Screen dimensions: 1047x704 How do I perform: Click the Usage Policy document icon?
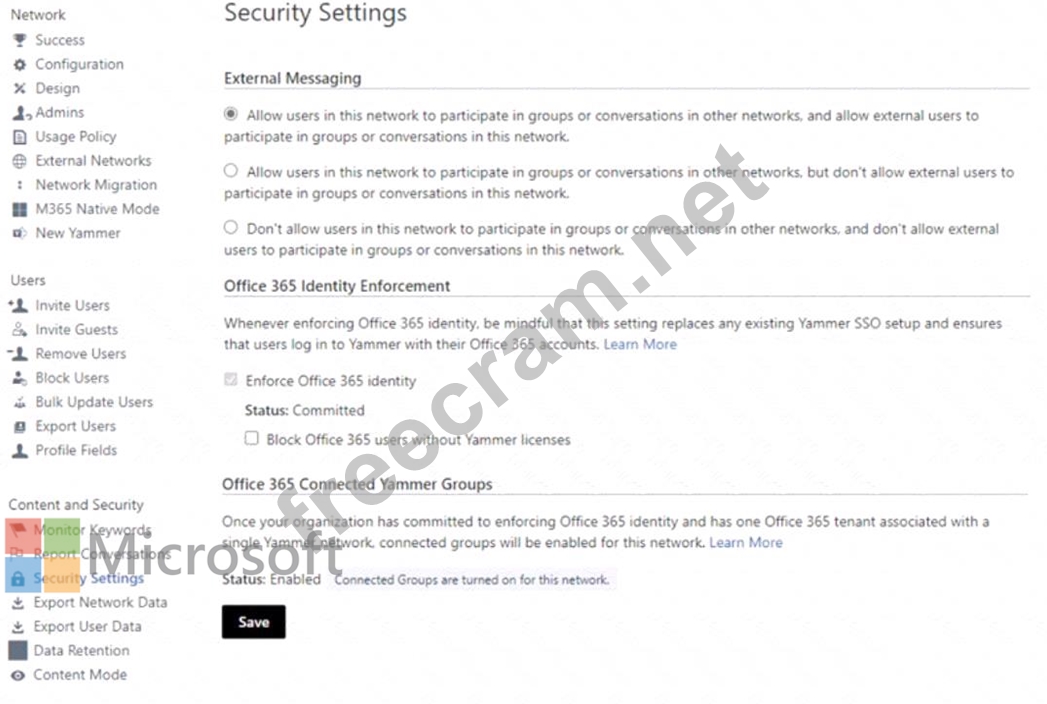[18, 137]
